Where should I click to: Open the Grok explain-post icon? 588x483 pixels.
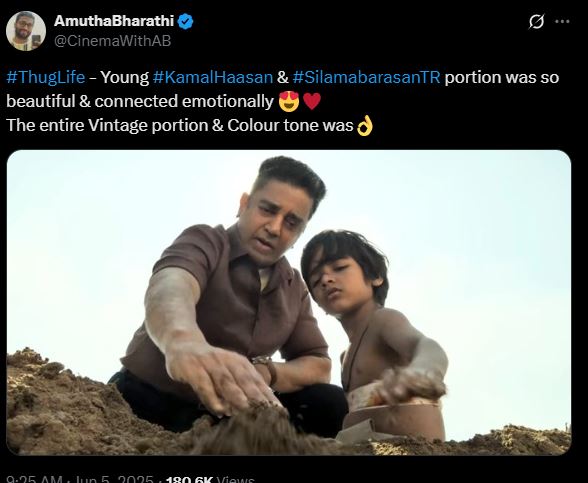pyautogui.click(x=536, y=22)
